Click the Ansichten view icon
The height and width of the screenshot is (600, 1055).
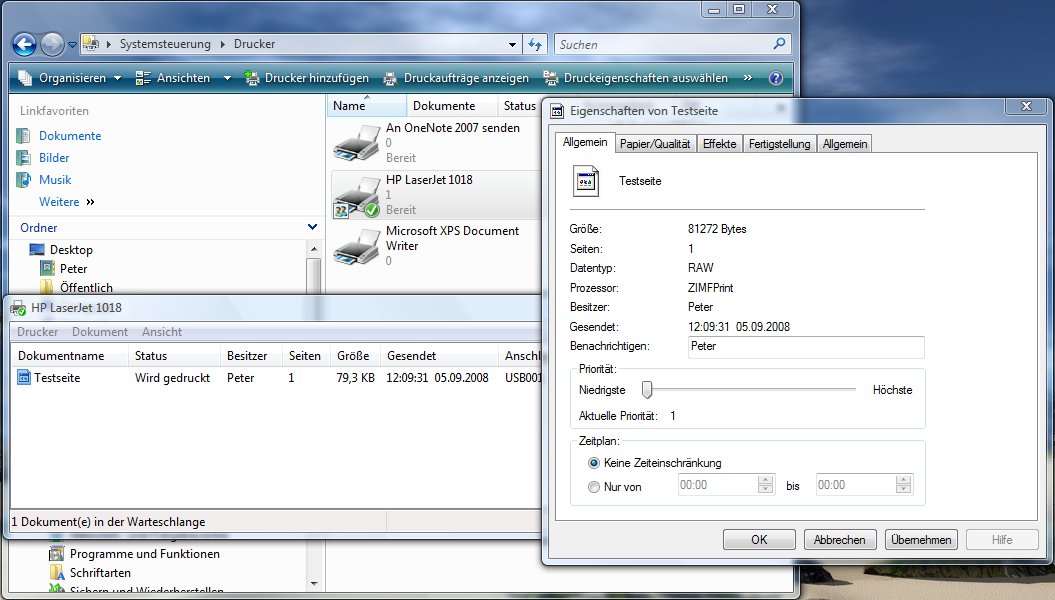click(143, 78)
